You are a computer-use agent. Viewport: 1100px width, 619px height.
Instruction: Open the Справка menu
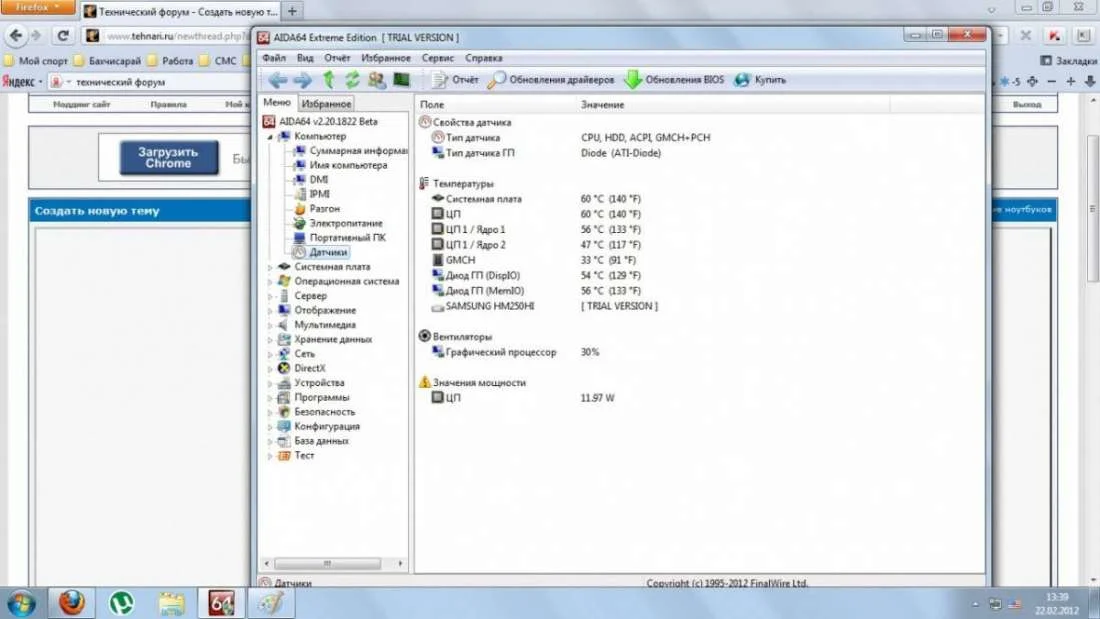click(483, 58)
